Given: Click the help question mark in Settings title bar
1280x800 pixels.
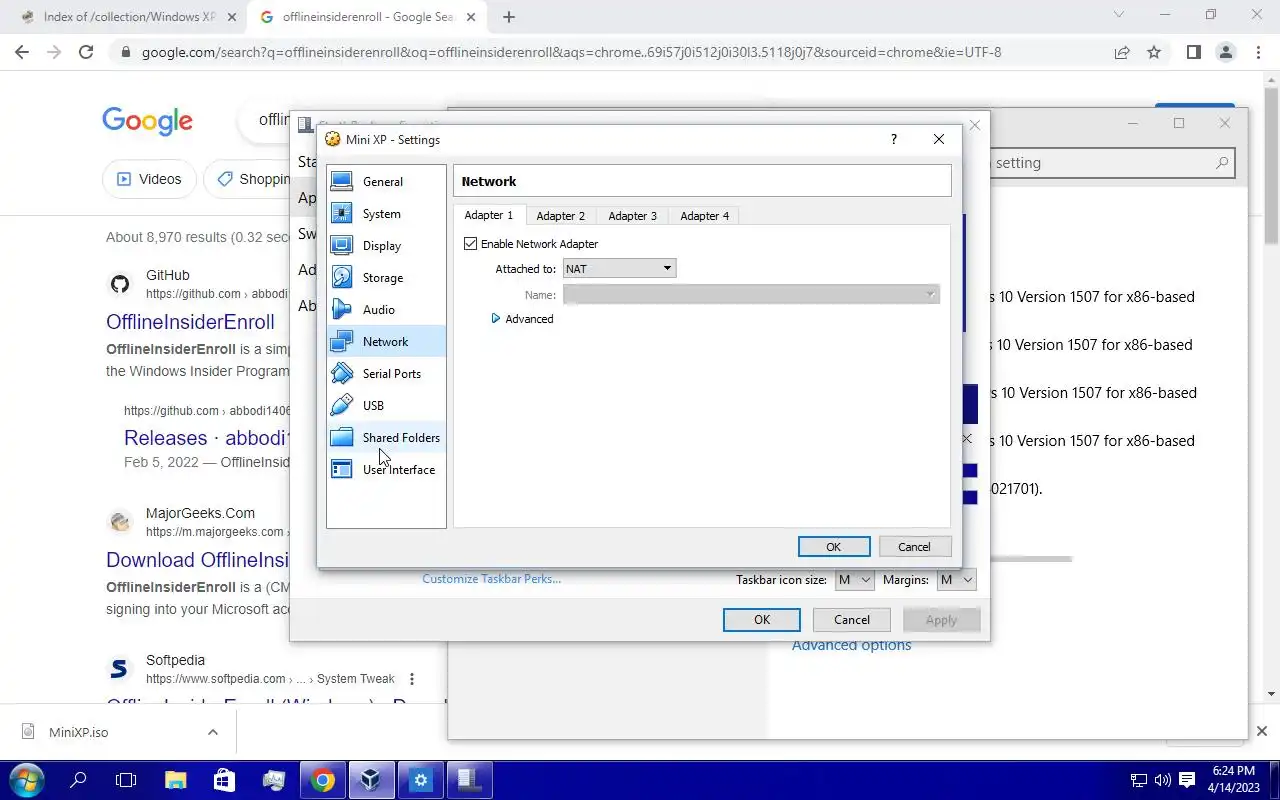Looking at the screenshot, I should point(894,139).
